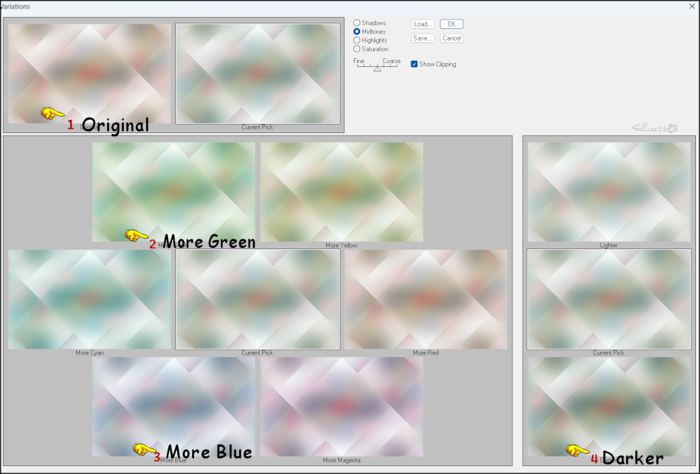This screenshot has width=700, height=474.
Task: Click the Darker thumbnail
Action: click(608, 406)
